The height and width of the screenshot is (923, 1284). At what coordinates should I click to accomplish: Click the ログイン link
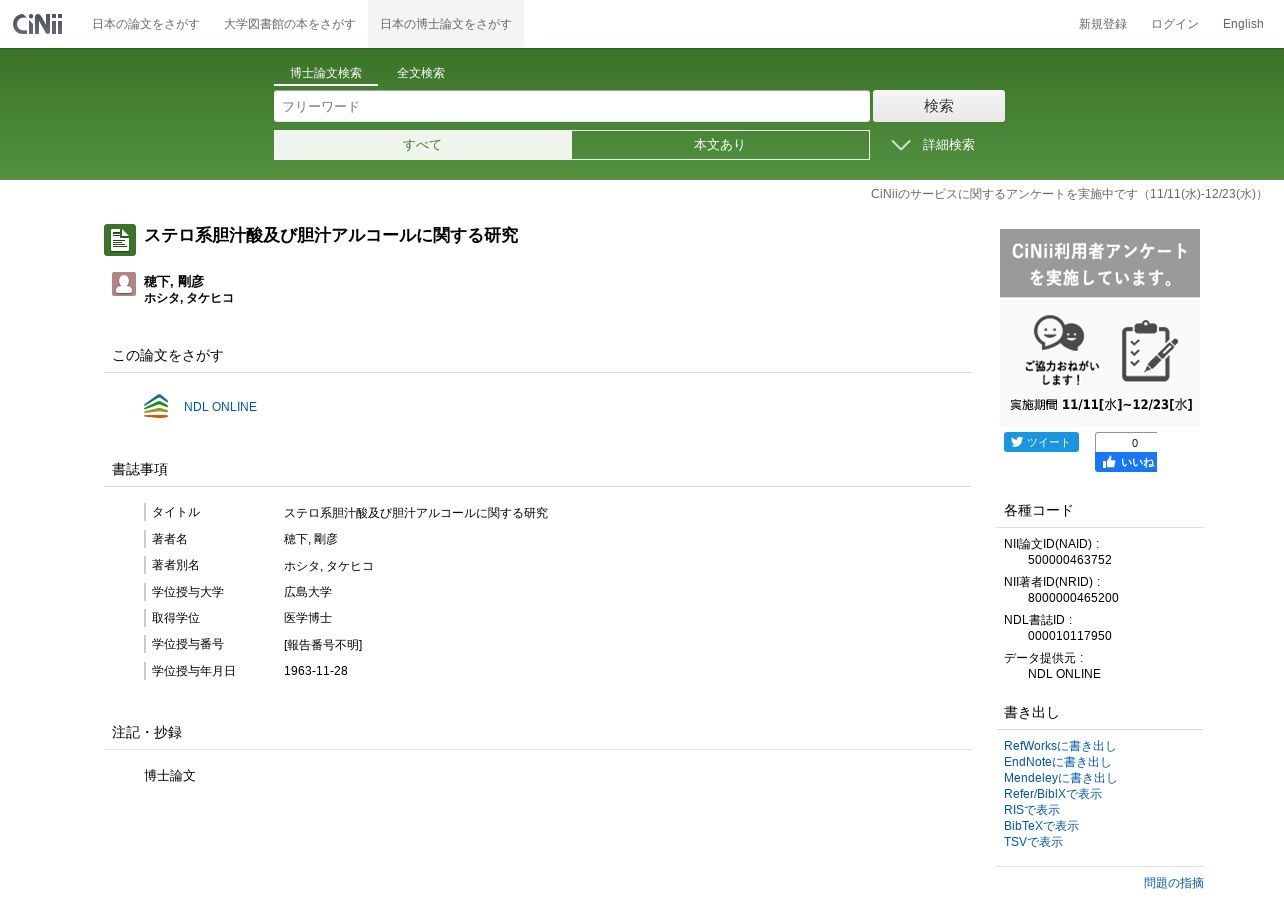coord(1175,24)
